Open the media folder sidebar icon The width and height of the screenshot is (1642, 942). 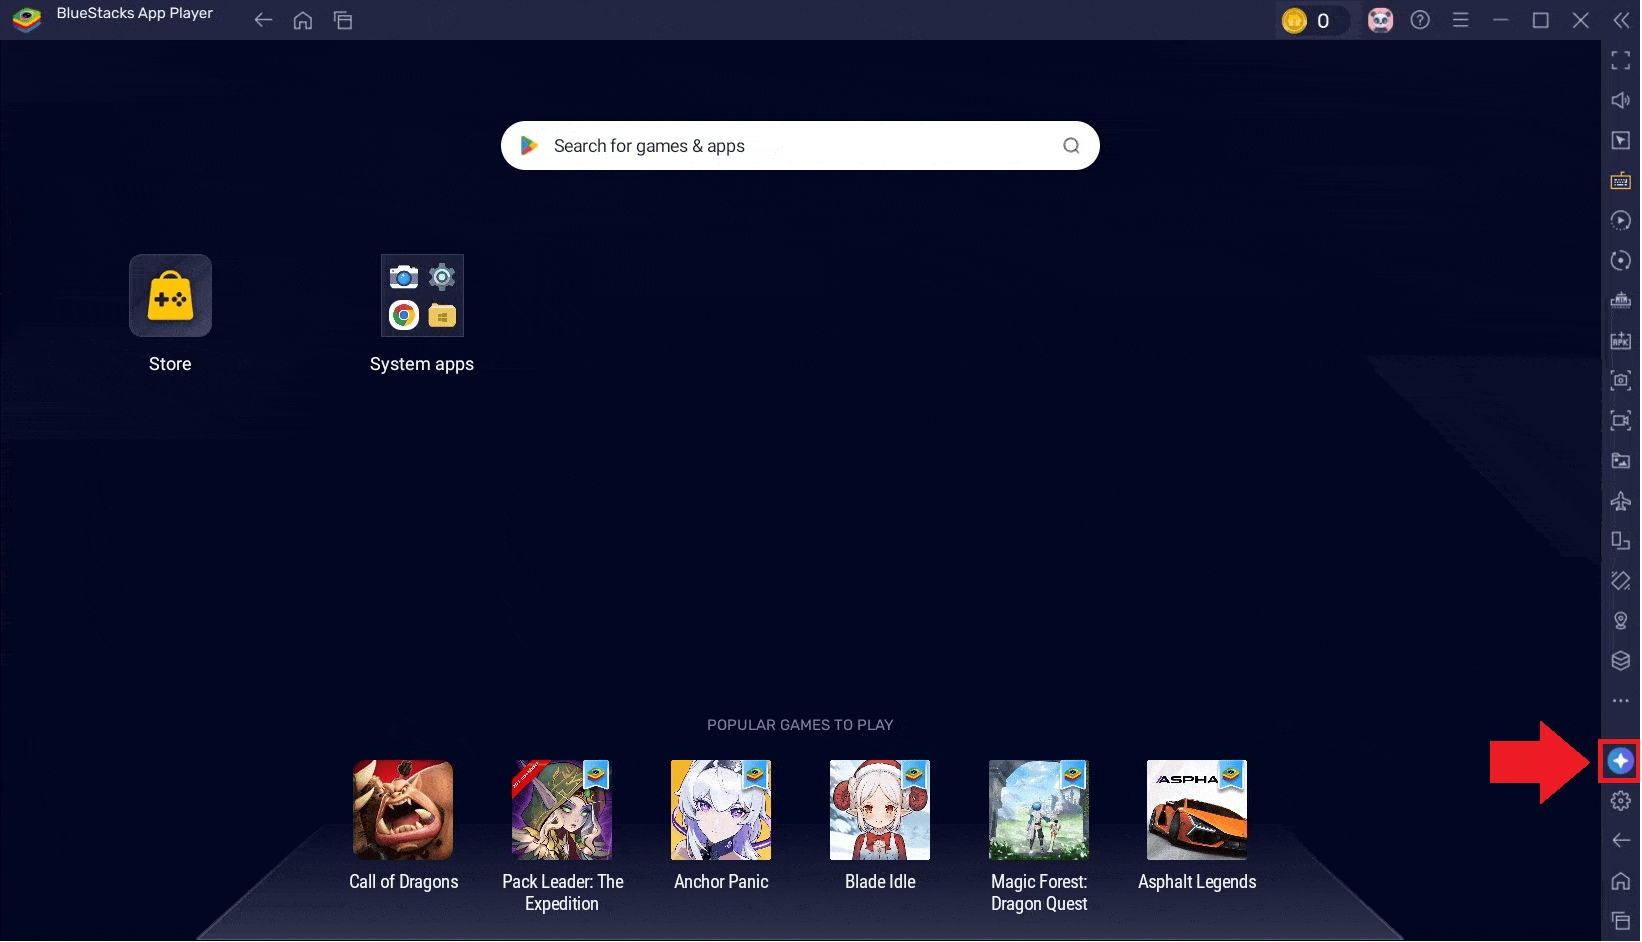(1620, 461)
